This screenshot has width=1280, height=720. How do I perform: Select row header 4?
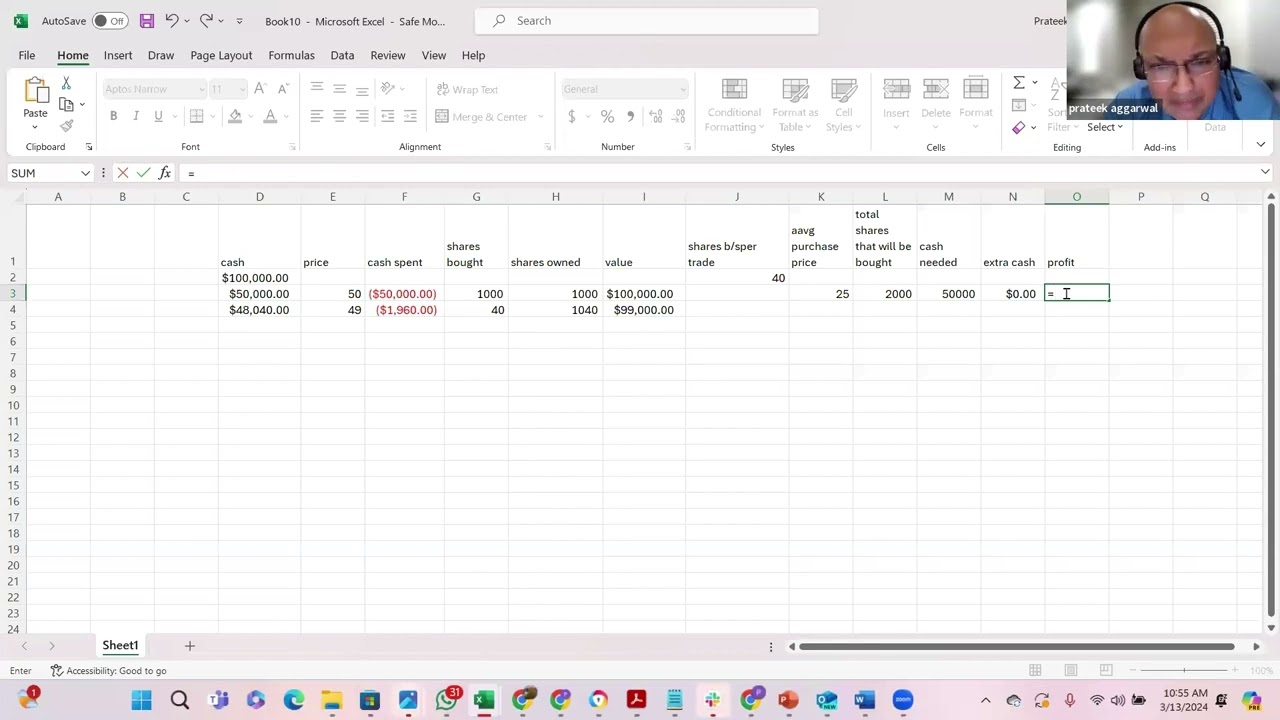[x=13, y=310]
